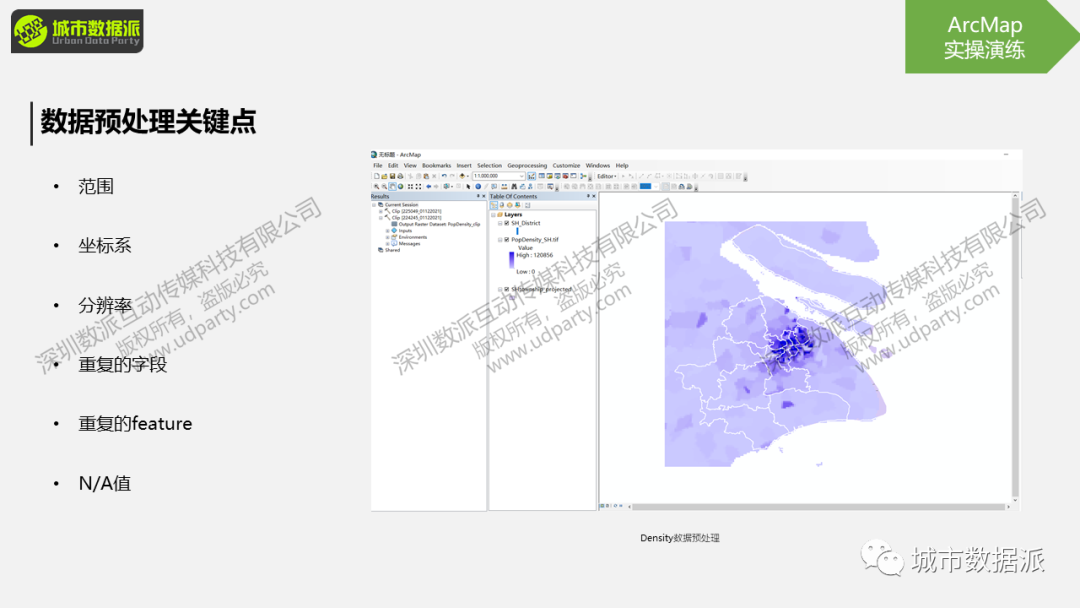This screenshot has height=608, width=1080.
Task: Click the Fixed Zoom In icon
Action: 410,187
